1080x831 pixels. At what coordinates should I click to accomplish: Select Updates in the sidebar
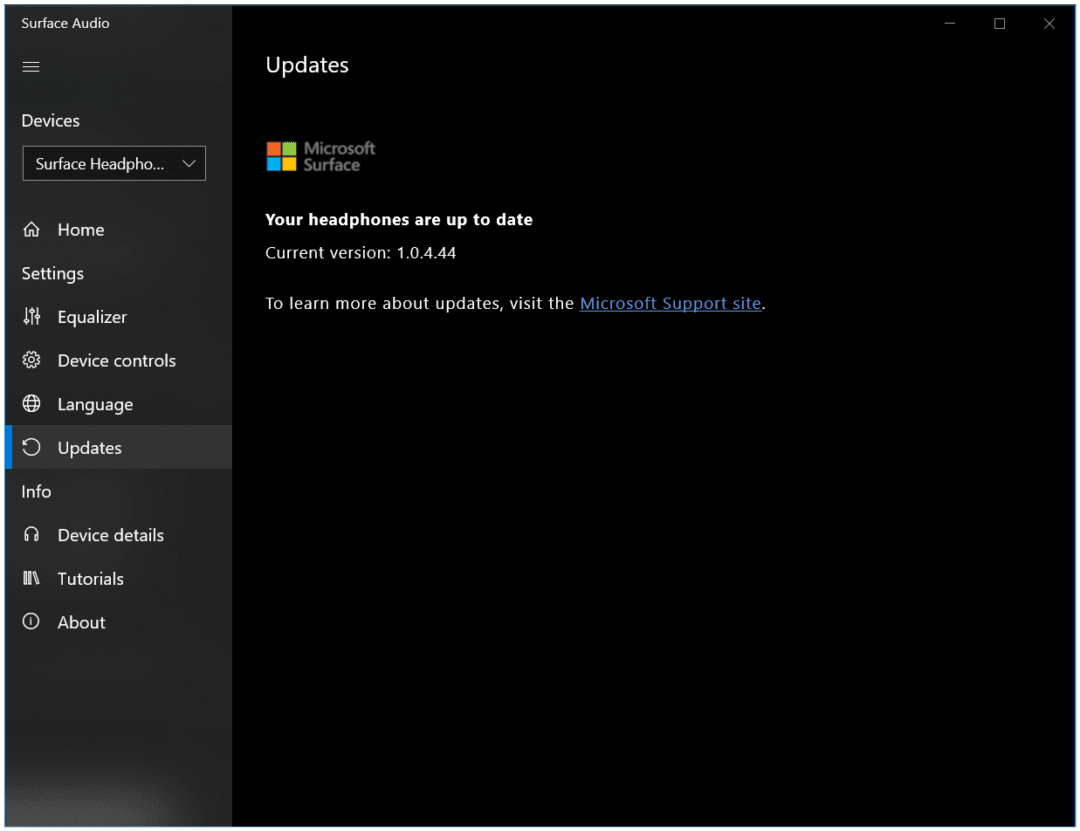coord(88,447)
